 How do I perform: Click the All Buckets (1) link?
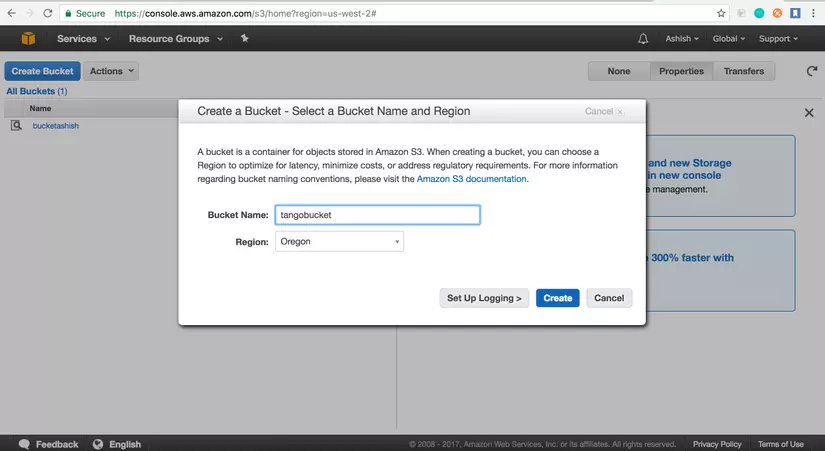tap(37, 91)
